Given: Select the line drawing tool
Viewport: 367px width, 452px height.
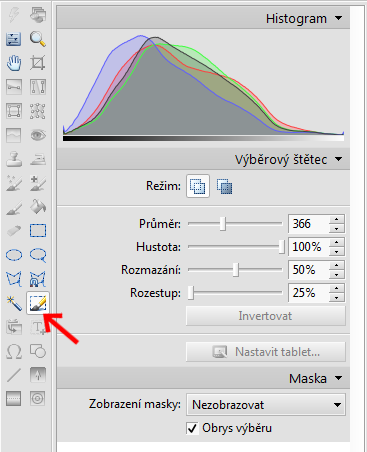Looking at the screenshot, I should coord(14,375).
